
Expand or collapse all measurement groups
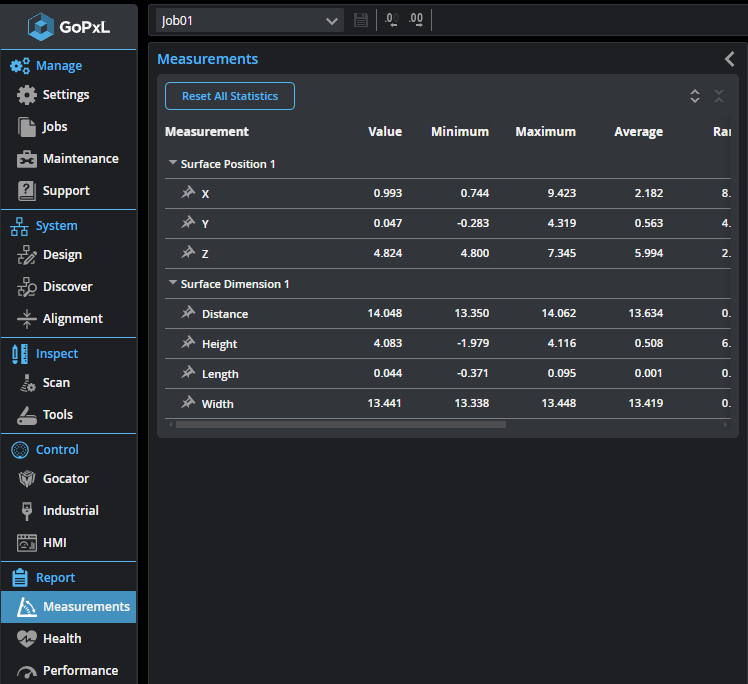coord(695,96)
